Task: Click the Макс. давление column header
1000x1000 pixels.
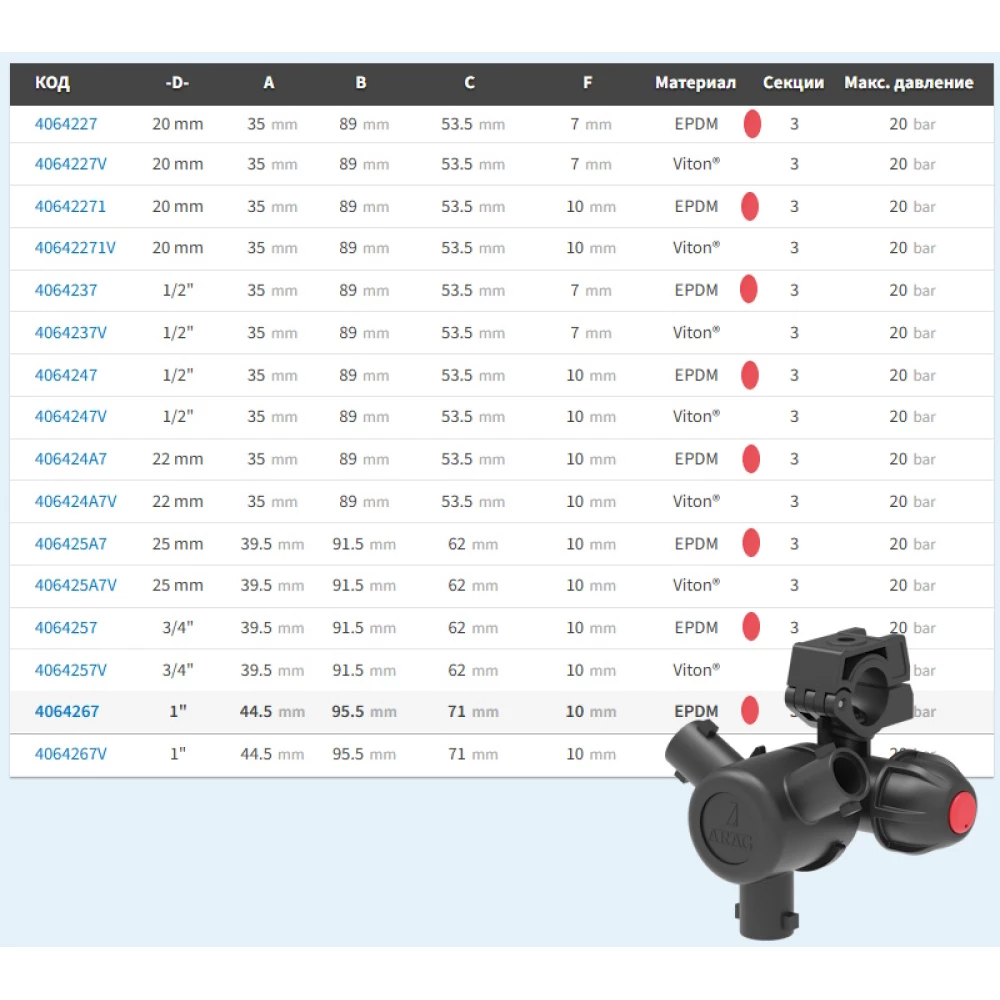Action: click(908, 83)
